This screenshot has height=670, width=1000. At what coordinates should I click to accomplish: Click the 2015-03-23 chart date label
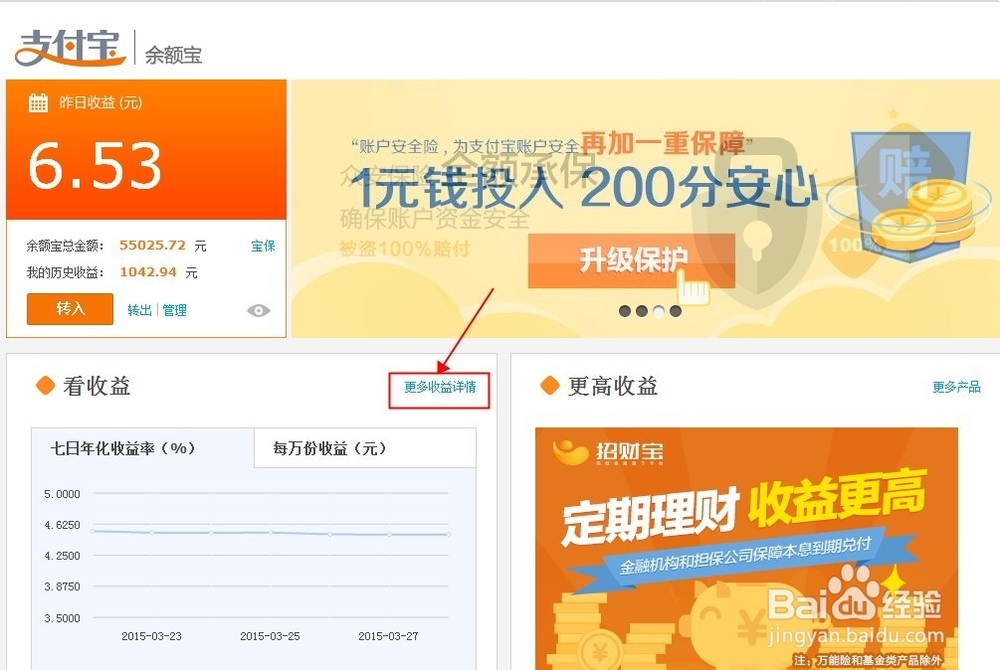point(151,636)
